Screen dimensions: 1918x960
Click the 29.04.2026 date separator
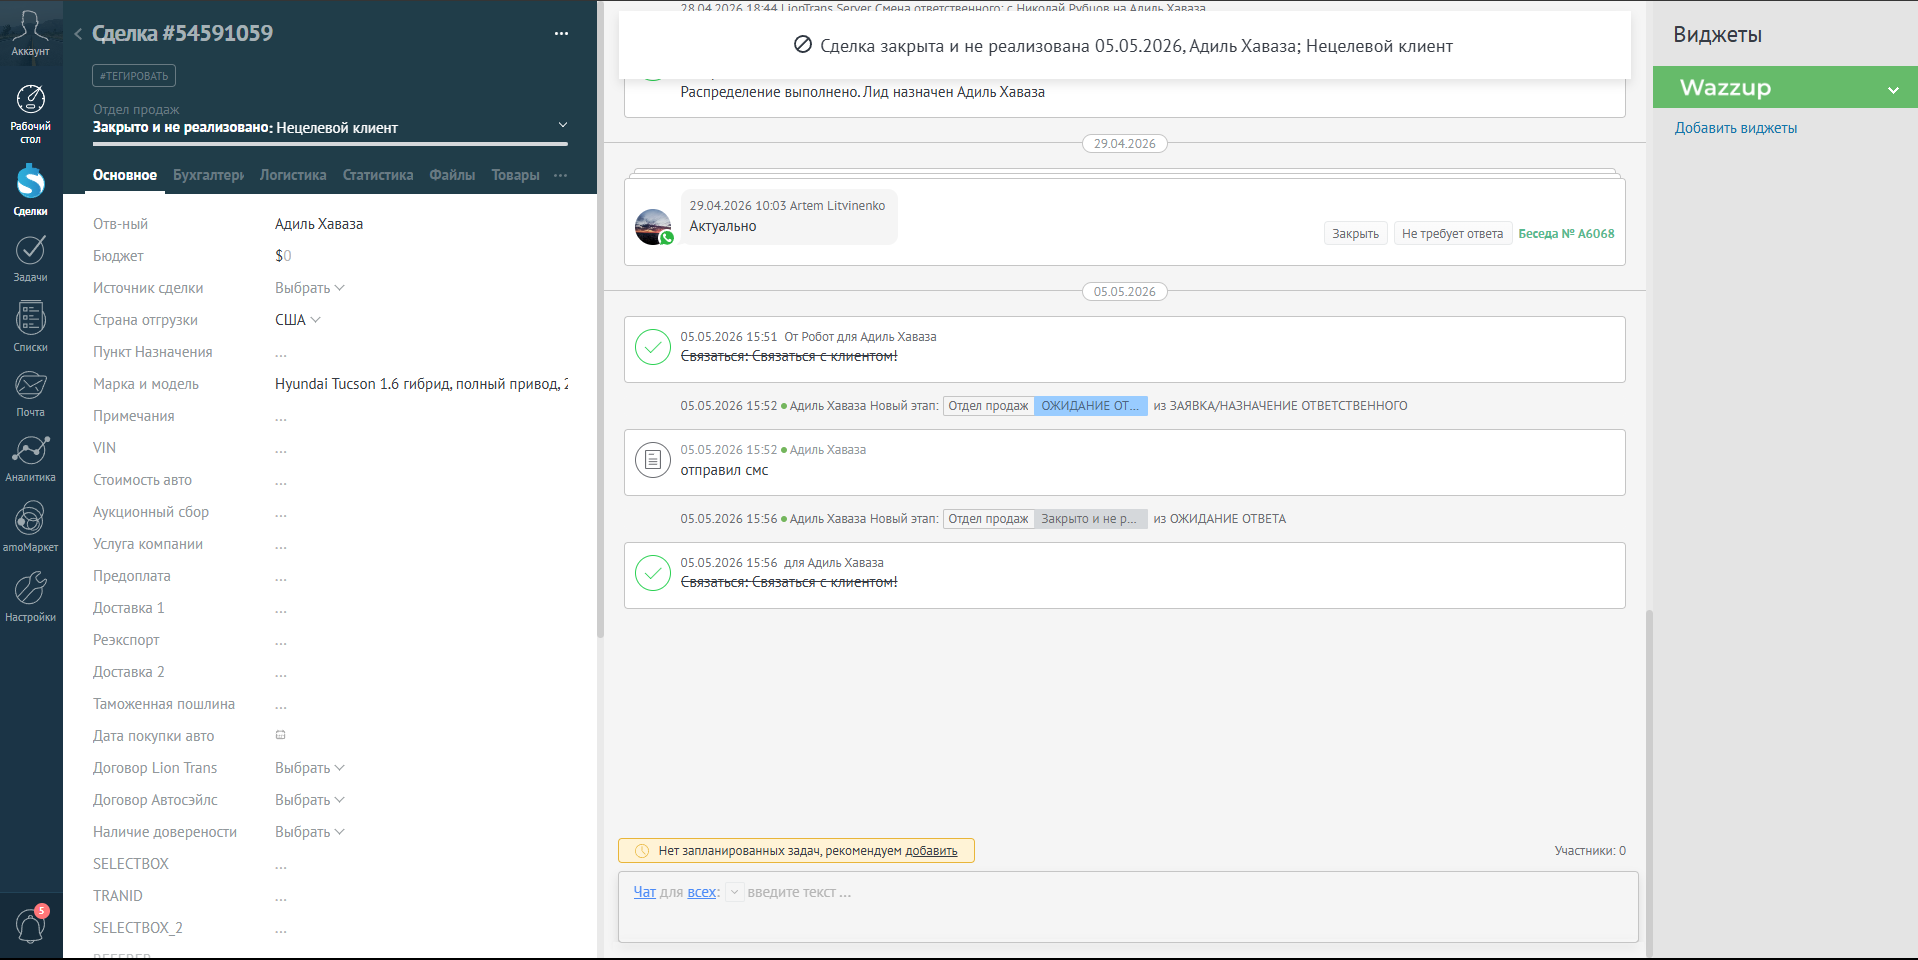pos(1124,144)
